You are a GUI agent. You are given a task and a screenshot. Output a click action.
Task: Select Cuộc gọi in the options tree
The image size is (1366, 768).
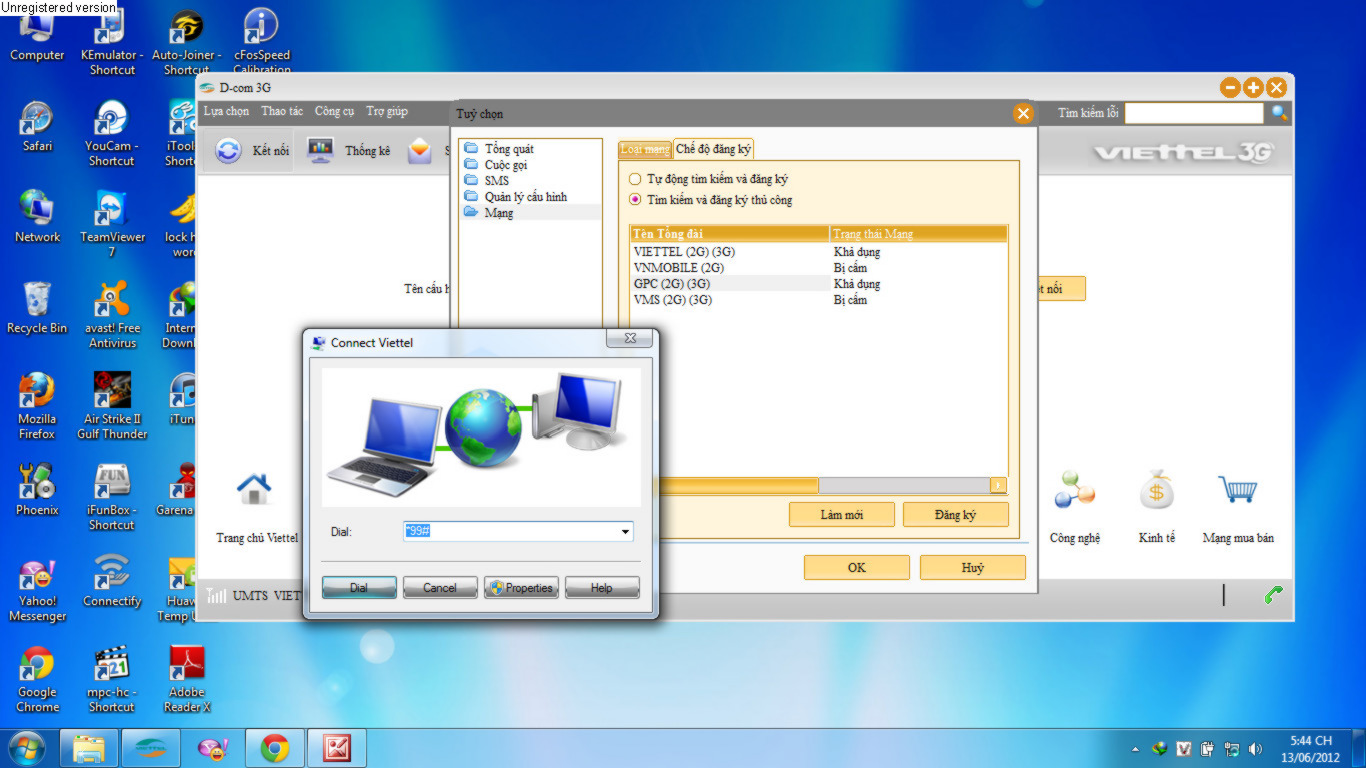(506, 165)
